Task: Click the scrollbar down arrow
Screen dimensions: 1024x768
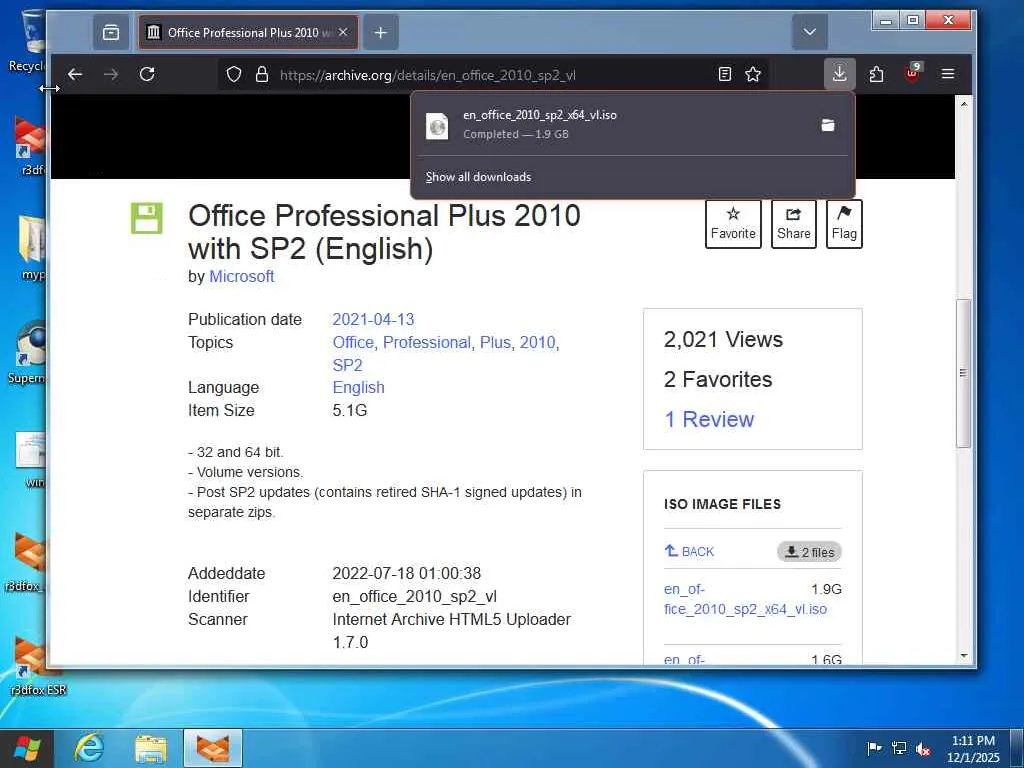Action: pyautogui.click(x=963, y=656)
